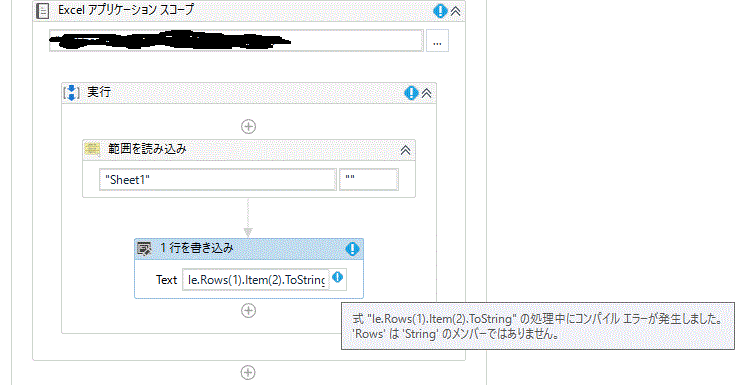
Task: Add activity via plus below 1 行を書き込み
Action: (x=249, y=310)
